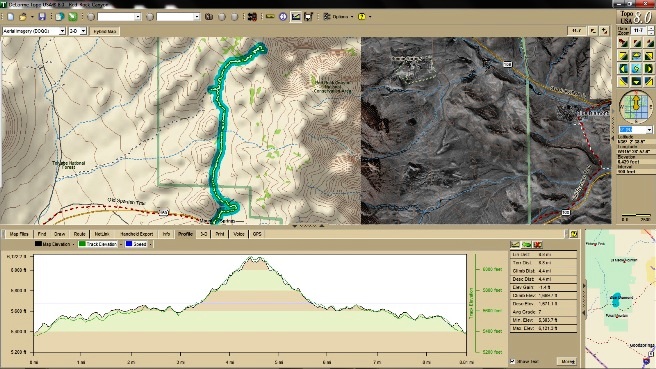Image resolution: width=656 pixels, height=369 pixels.
Task: Click the Profile graph toolbar icon
Action: [x=296, y=17]
